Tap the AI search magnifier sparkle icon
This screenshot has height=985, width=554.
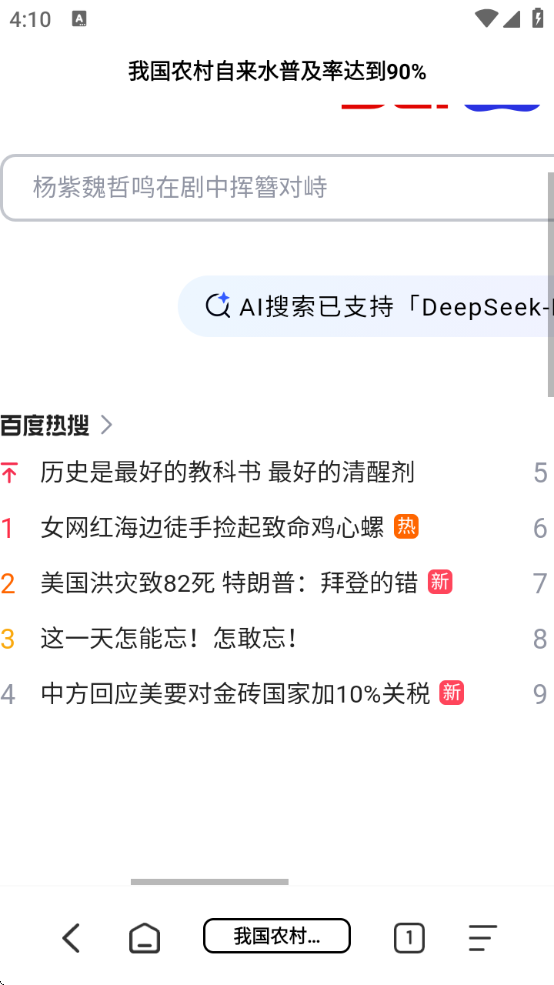(x=217, y=306)
